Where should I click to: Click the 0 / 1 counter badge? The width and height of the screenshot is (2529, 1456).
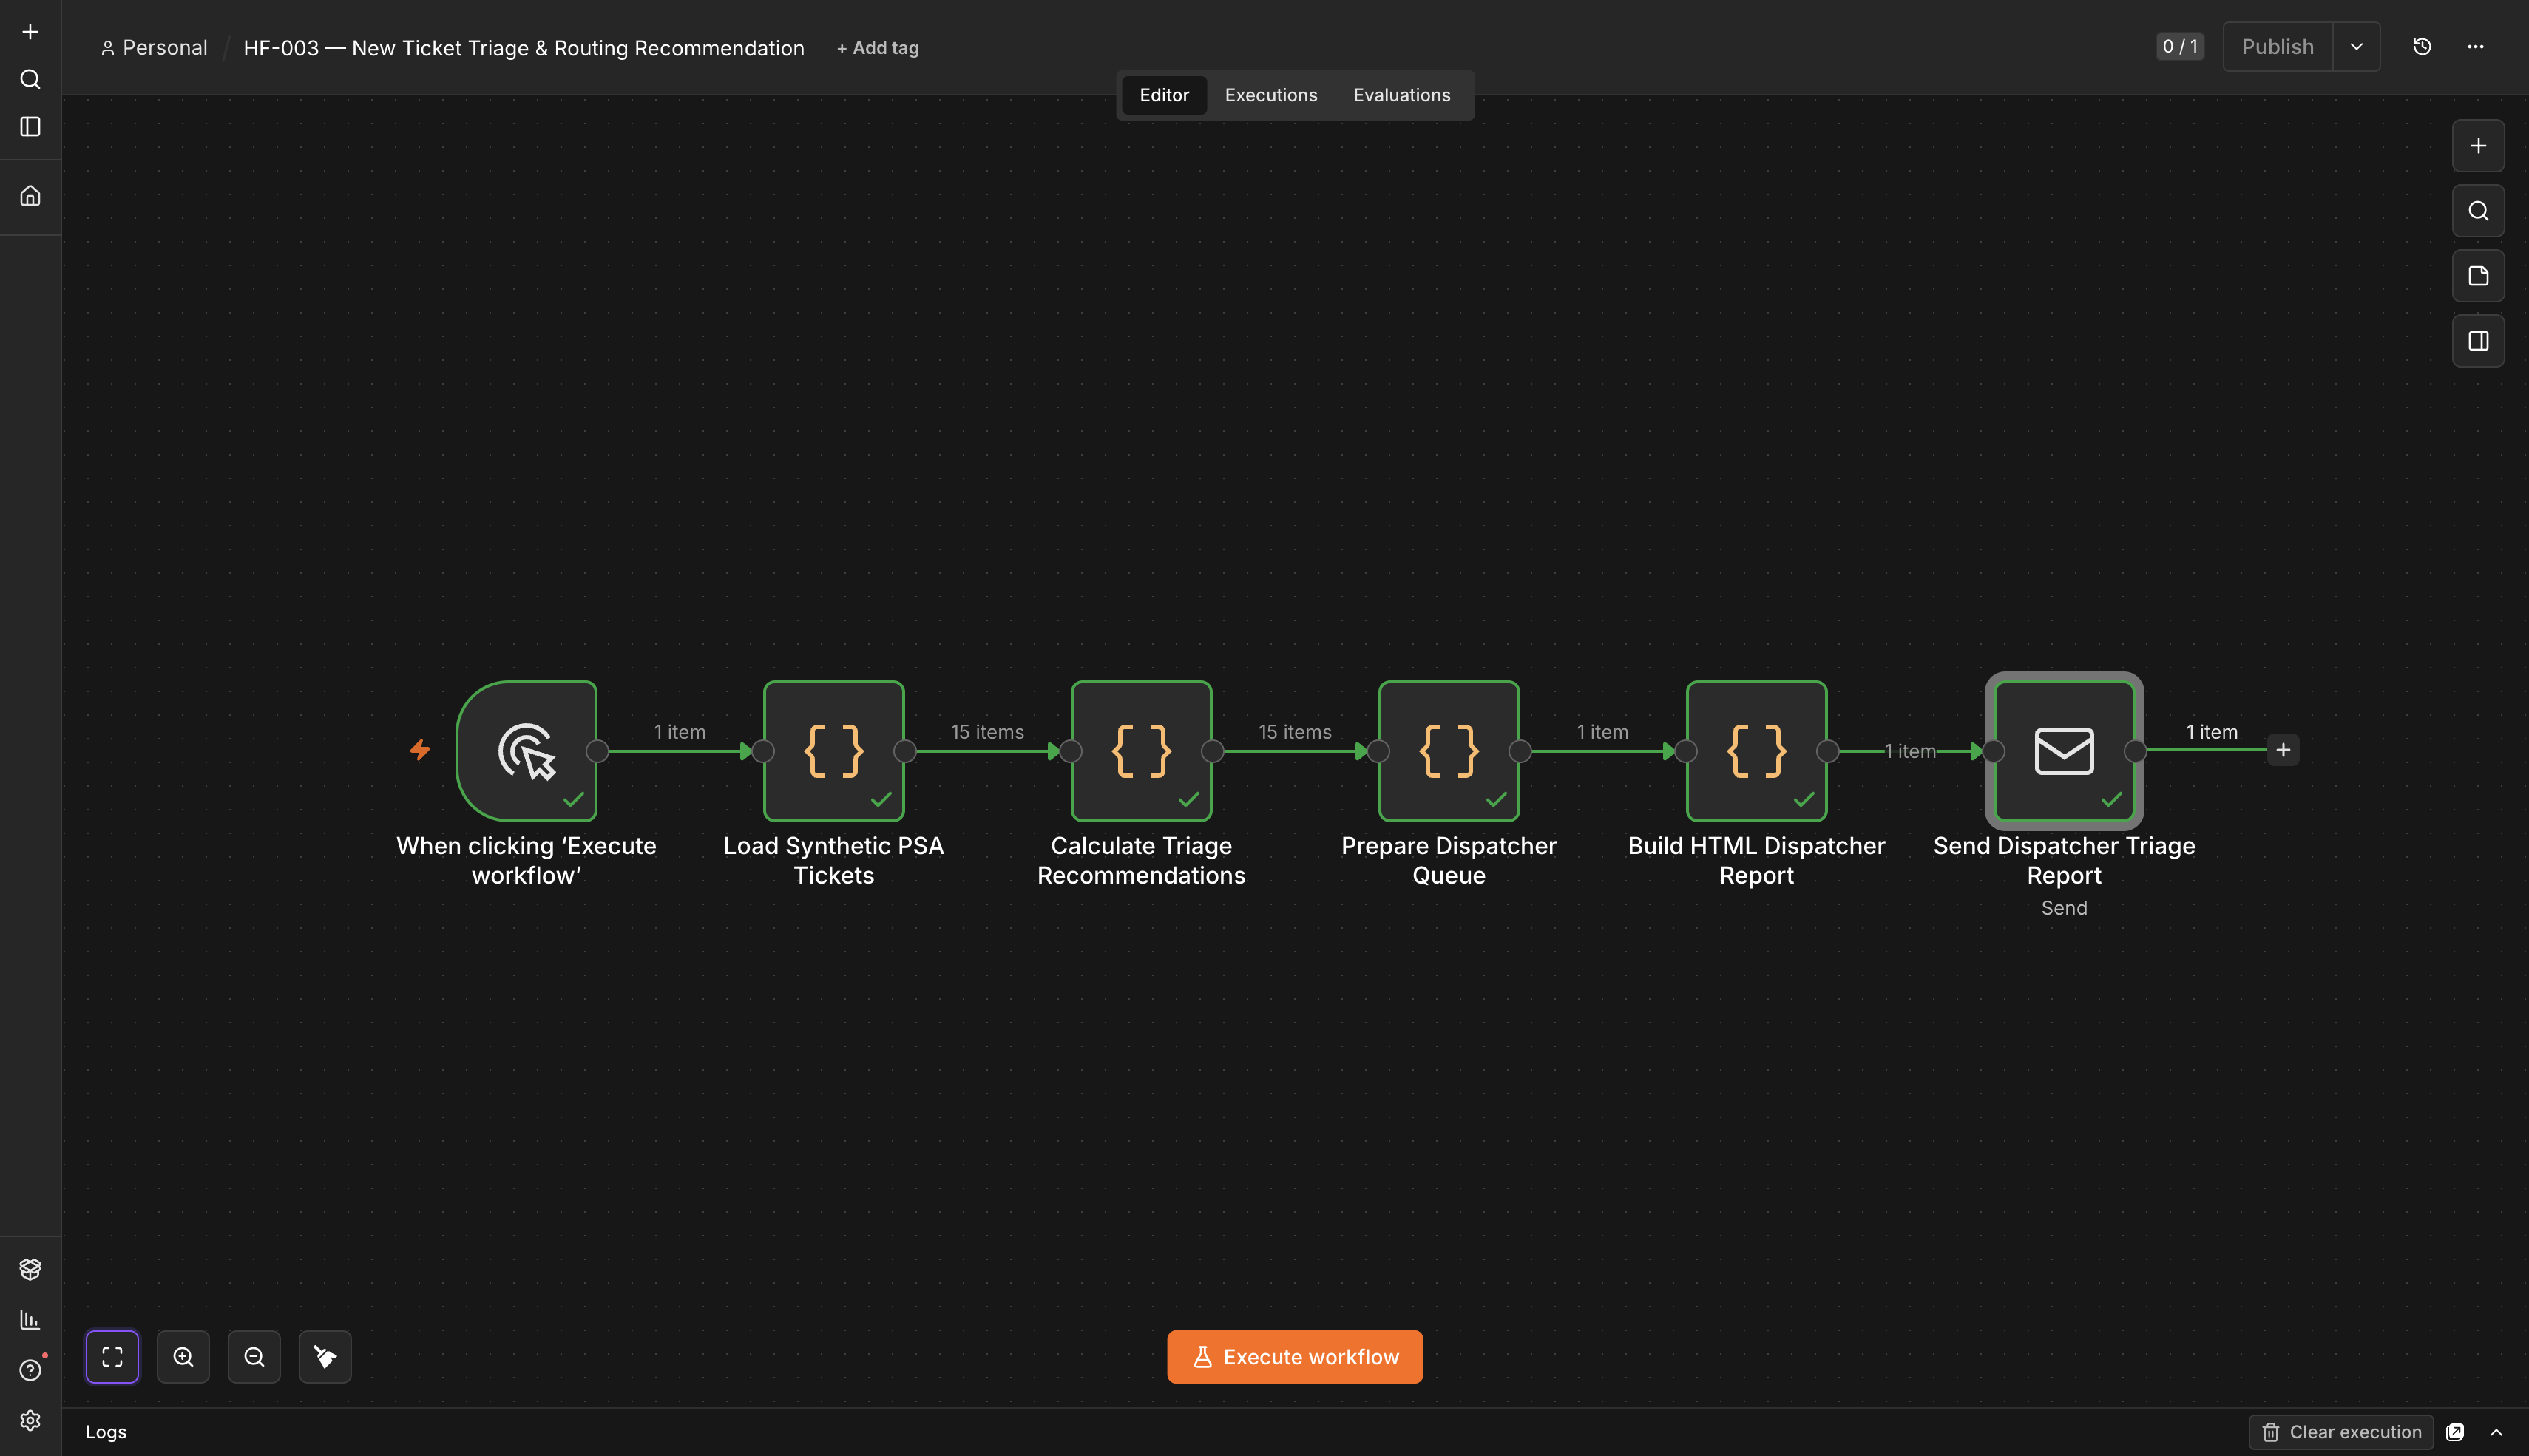[x=2180, y=47]
